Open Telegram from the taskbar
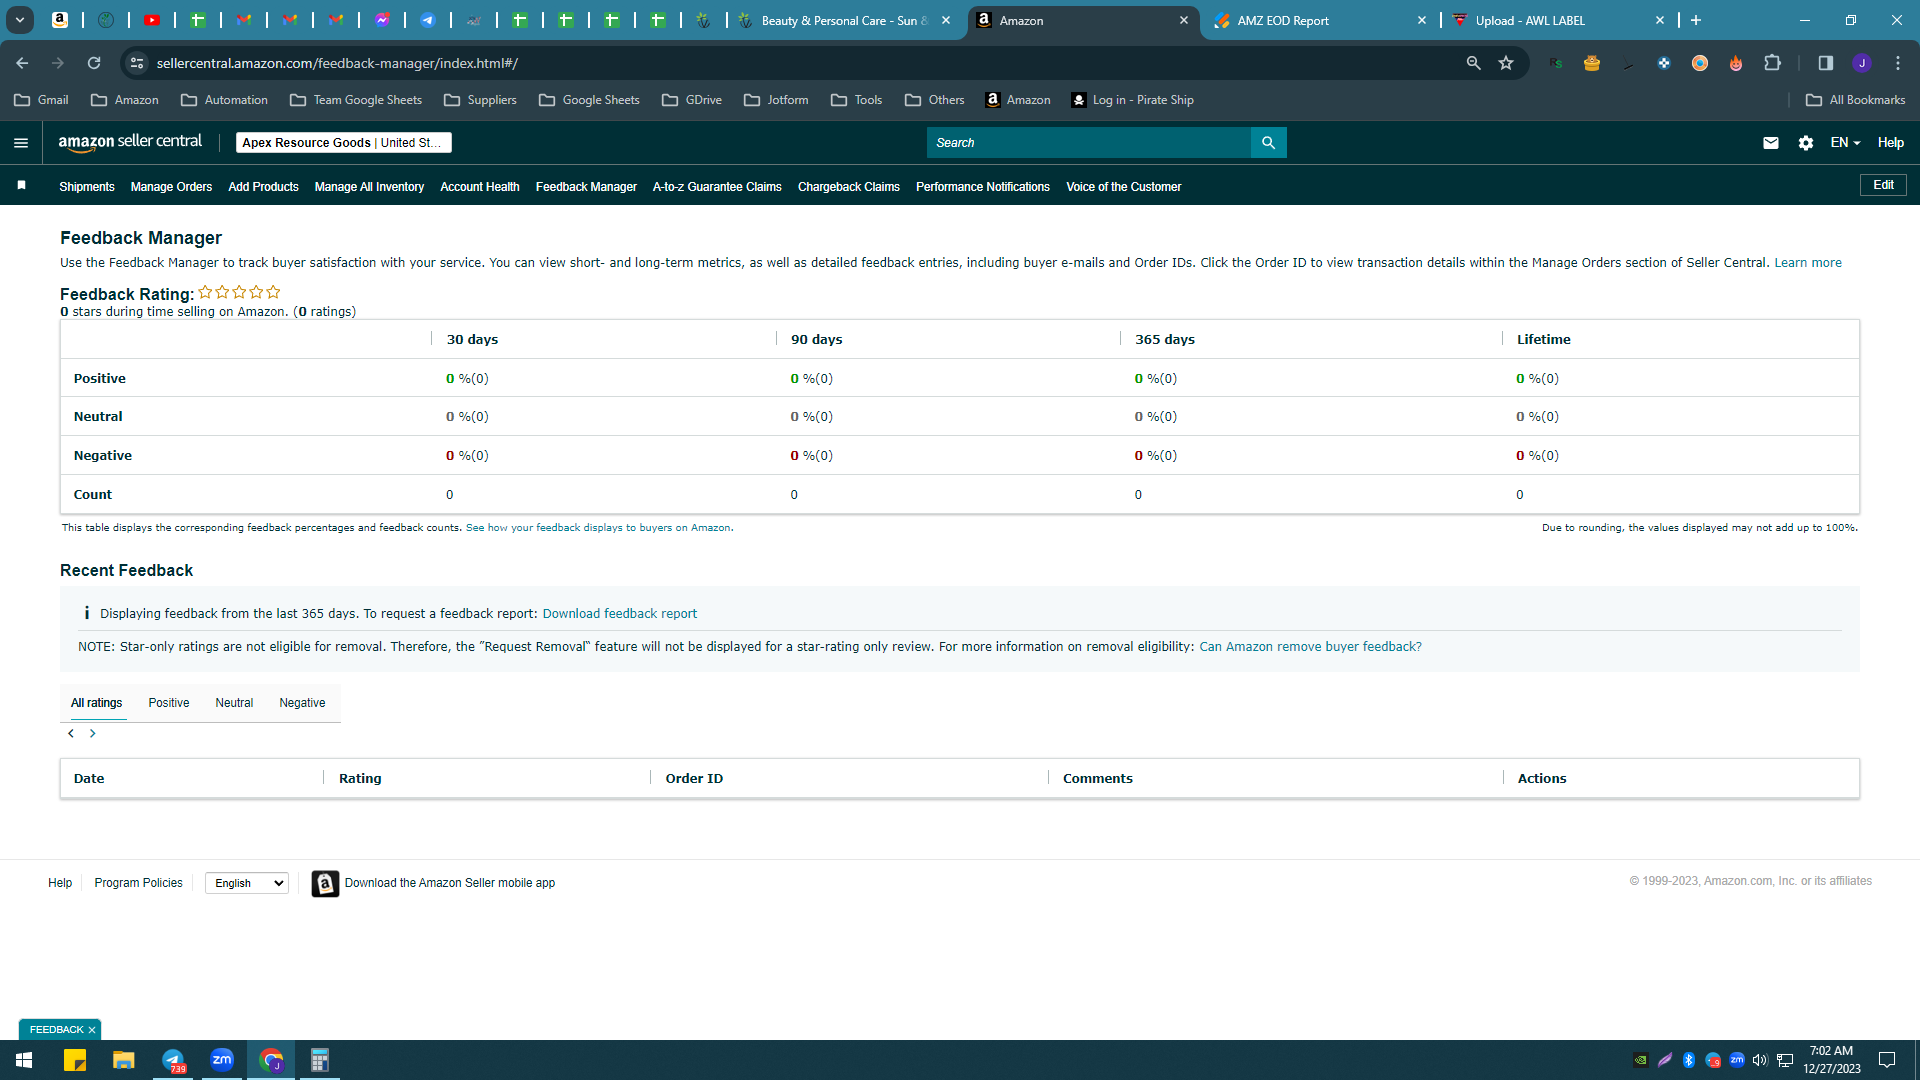This screenshot has height=1080, width=1920. pos(172,1060)
